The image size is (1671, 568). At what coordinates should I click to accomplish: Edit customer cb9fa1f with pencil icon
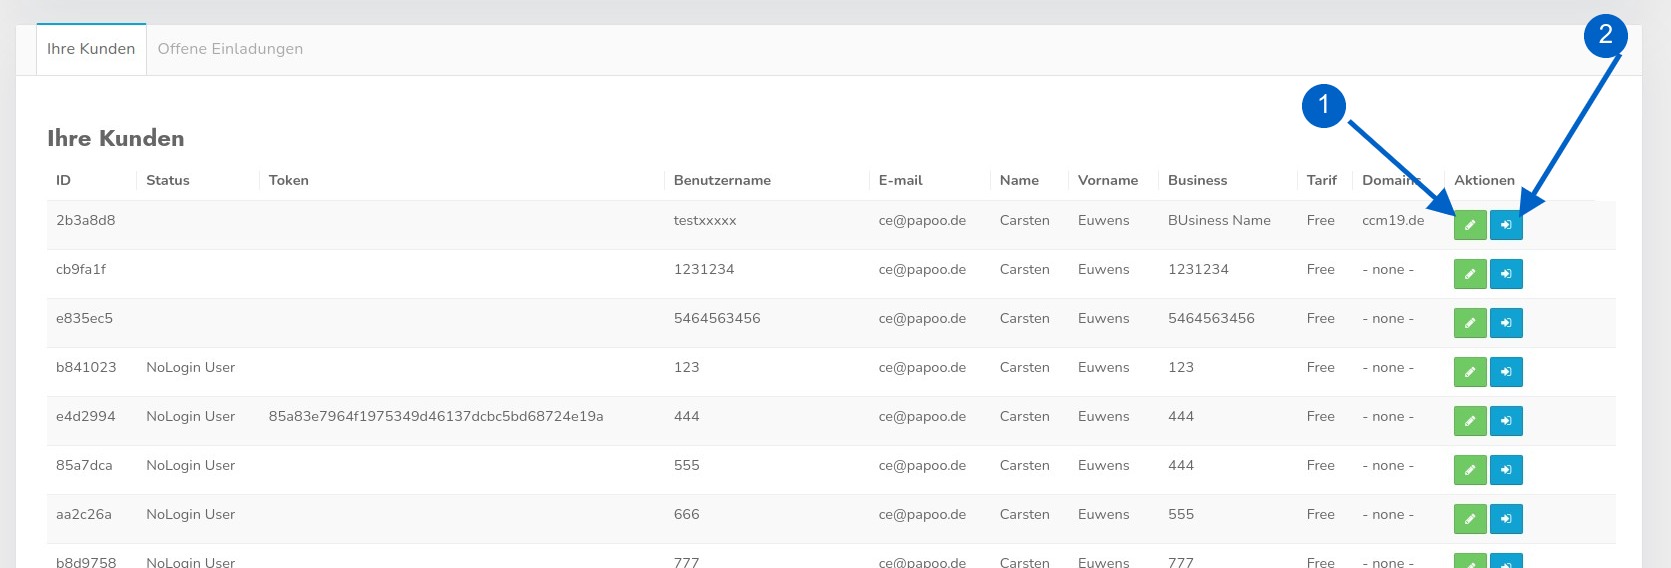[x=1469, y=274]
